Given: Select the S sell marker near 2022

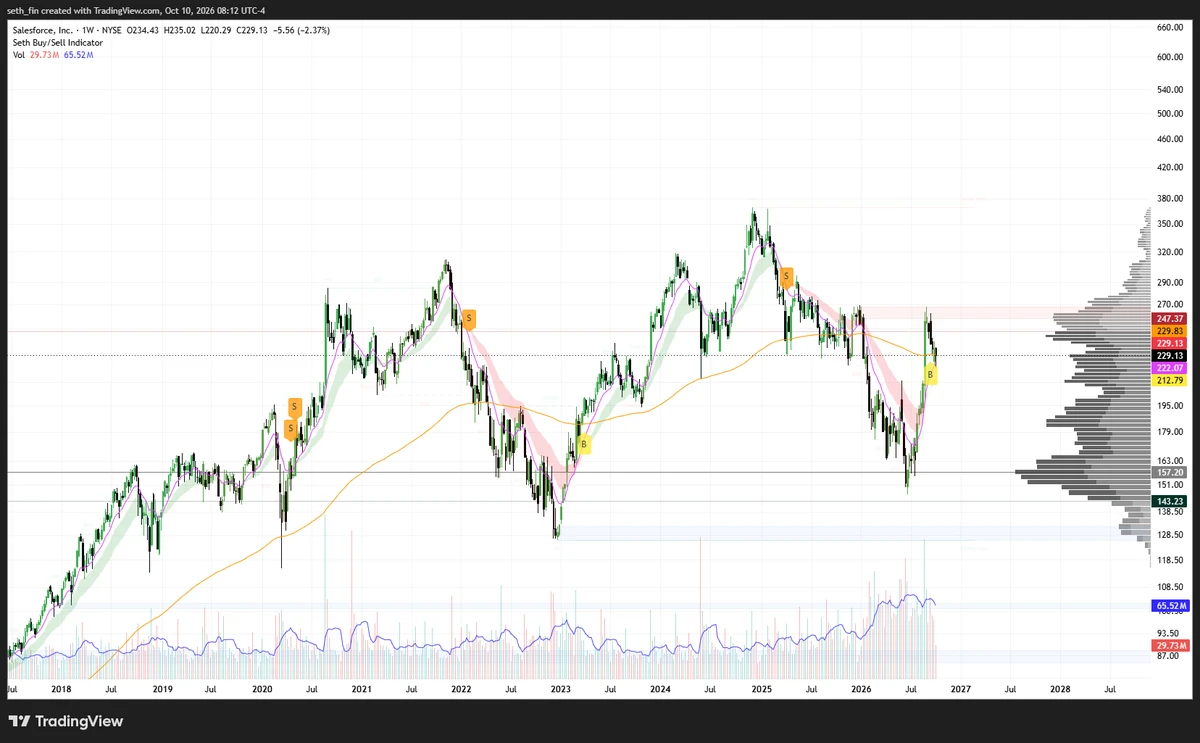Looking at the screenshot, I should 469,319.
